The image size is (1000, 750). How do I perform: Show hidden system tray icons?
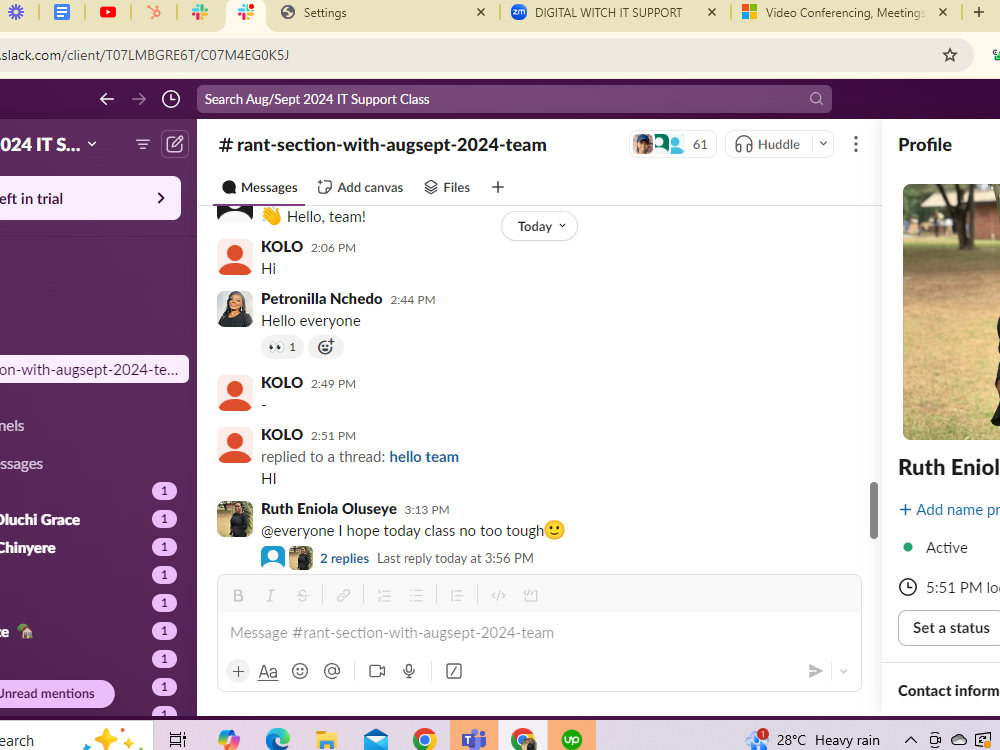pos(911,740)
